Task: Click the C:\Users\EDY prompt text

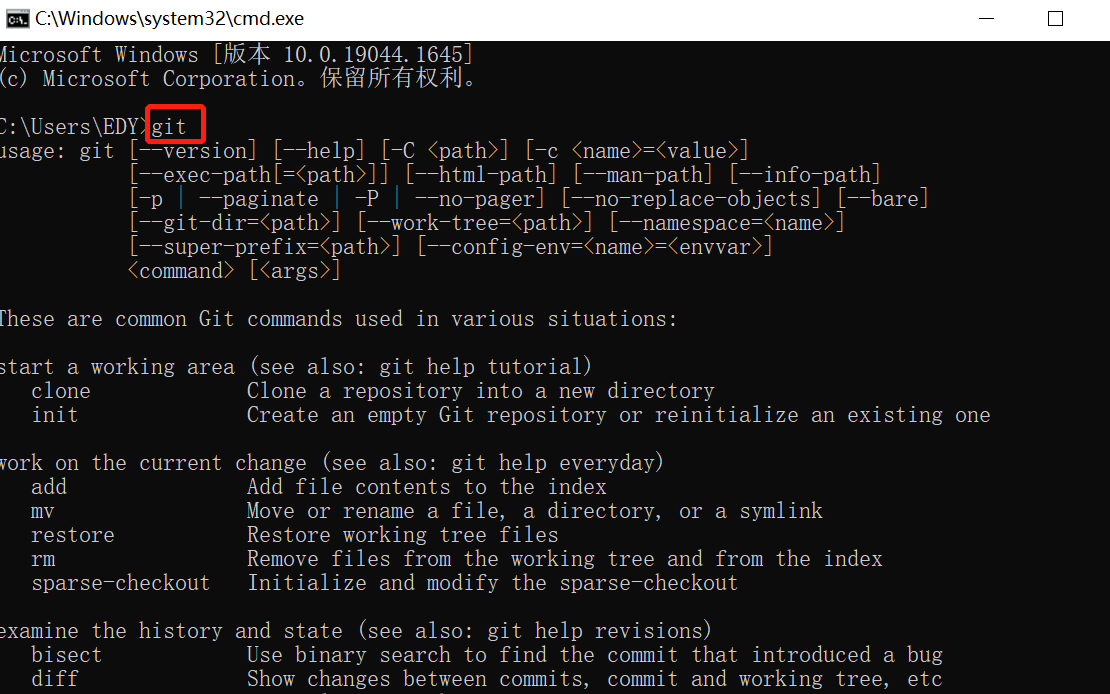Action: click(71, 127)
